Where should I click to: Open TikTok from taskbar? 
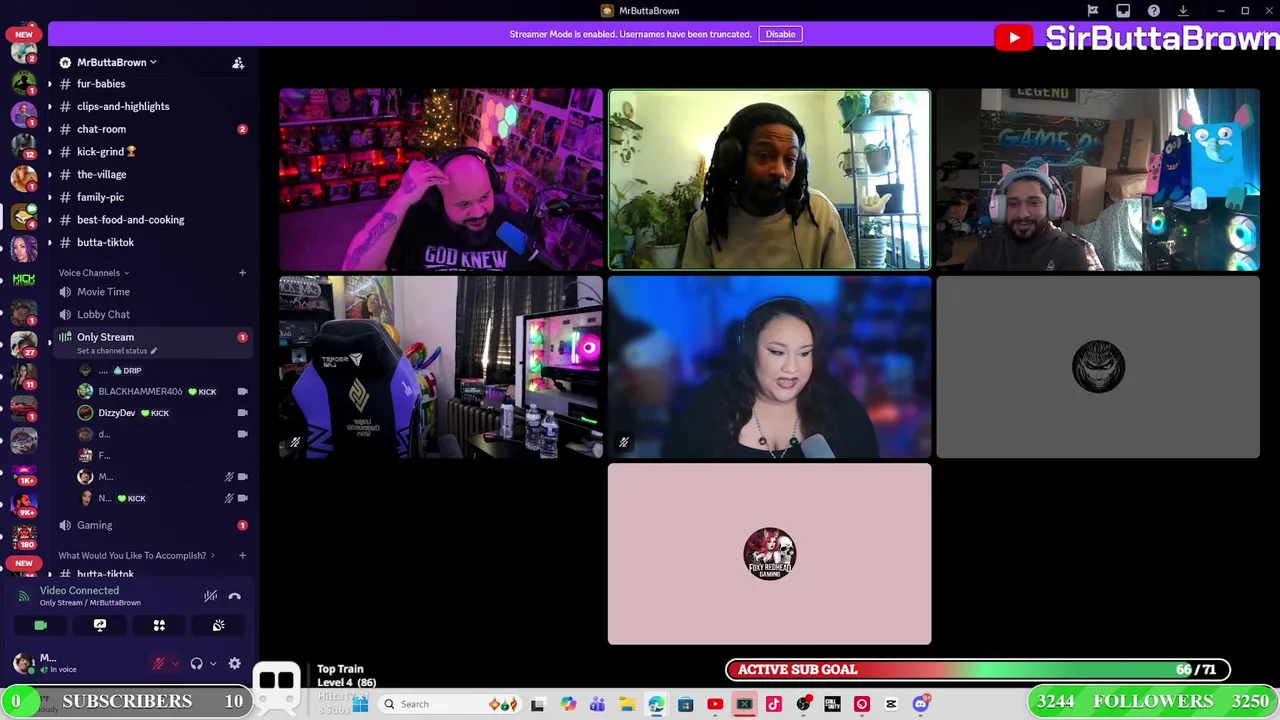tap(774, 704)
